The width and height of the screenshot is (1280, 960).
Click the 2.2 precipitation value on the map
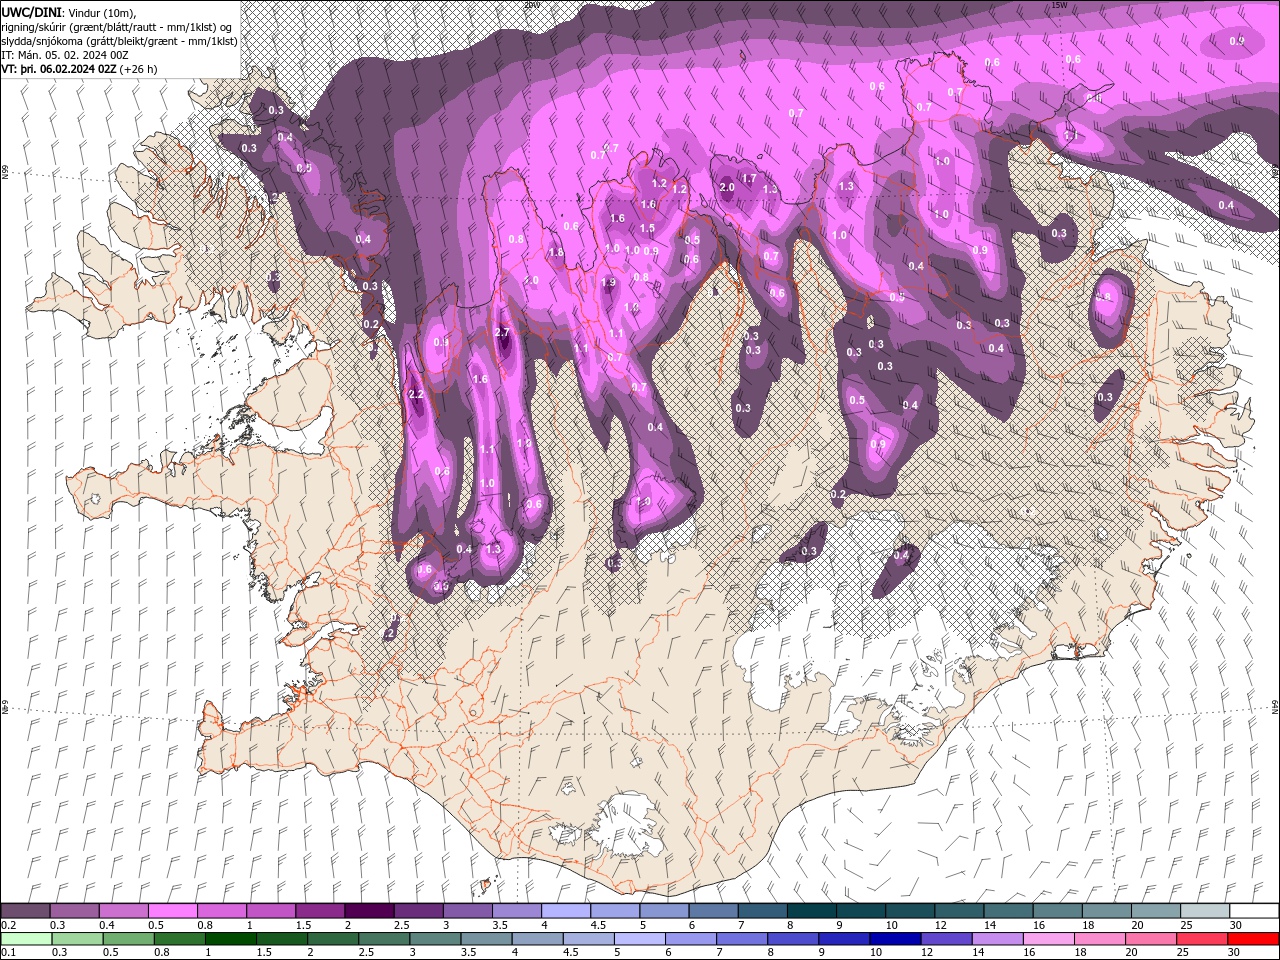point(417,395)
